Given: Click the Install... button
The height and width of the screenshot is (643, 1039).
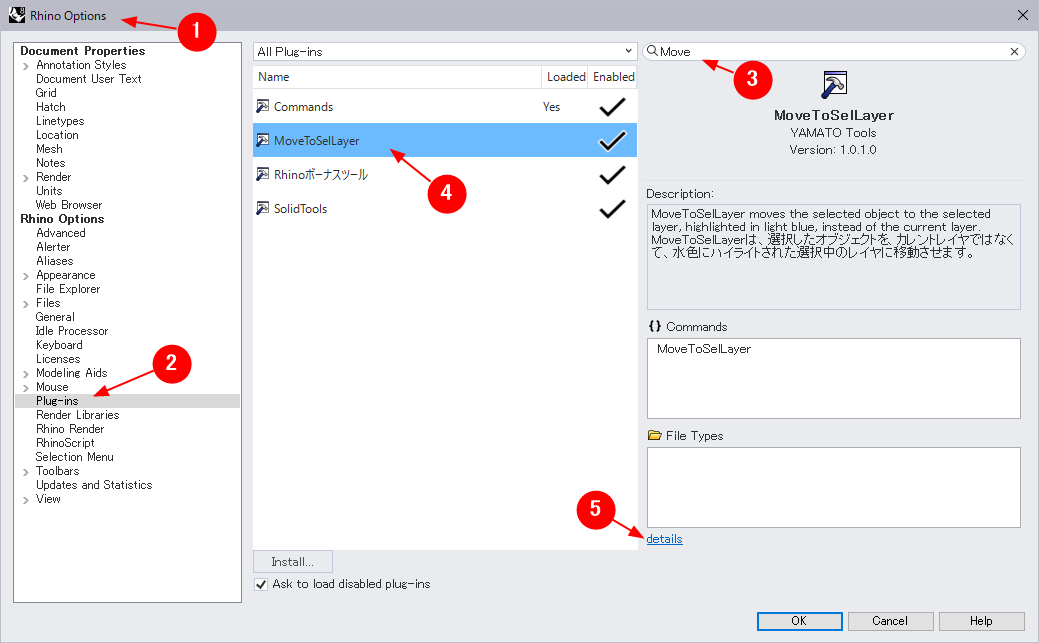Looking at the screenshot, I should pos(292,561).
